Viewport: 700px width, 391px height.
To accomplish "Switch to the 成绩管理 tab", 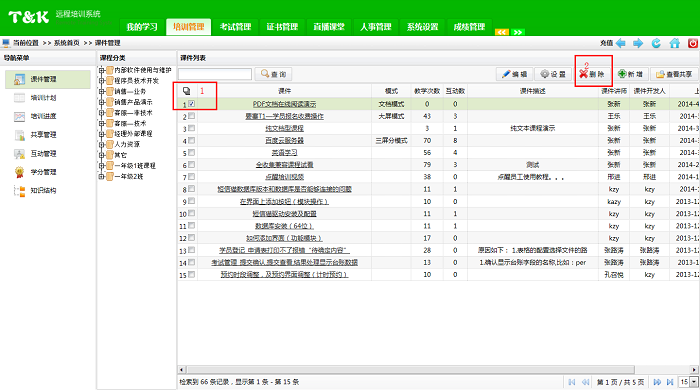I will [x=469, y=27].
